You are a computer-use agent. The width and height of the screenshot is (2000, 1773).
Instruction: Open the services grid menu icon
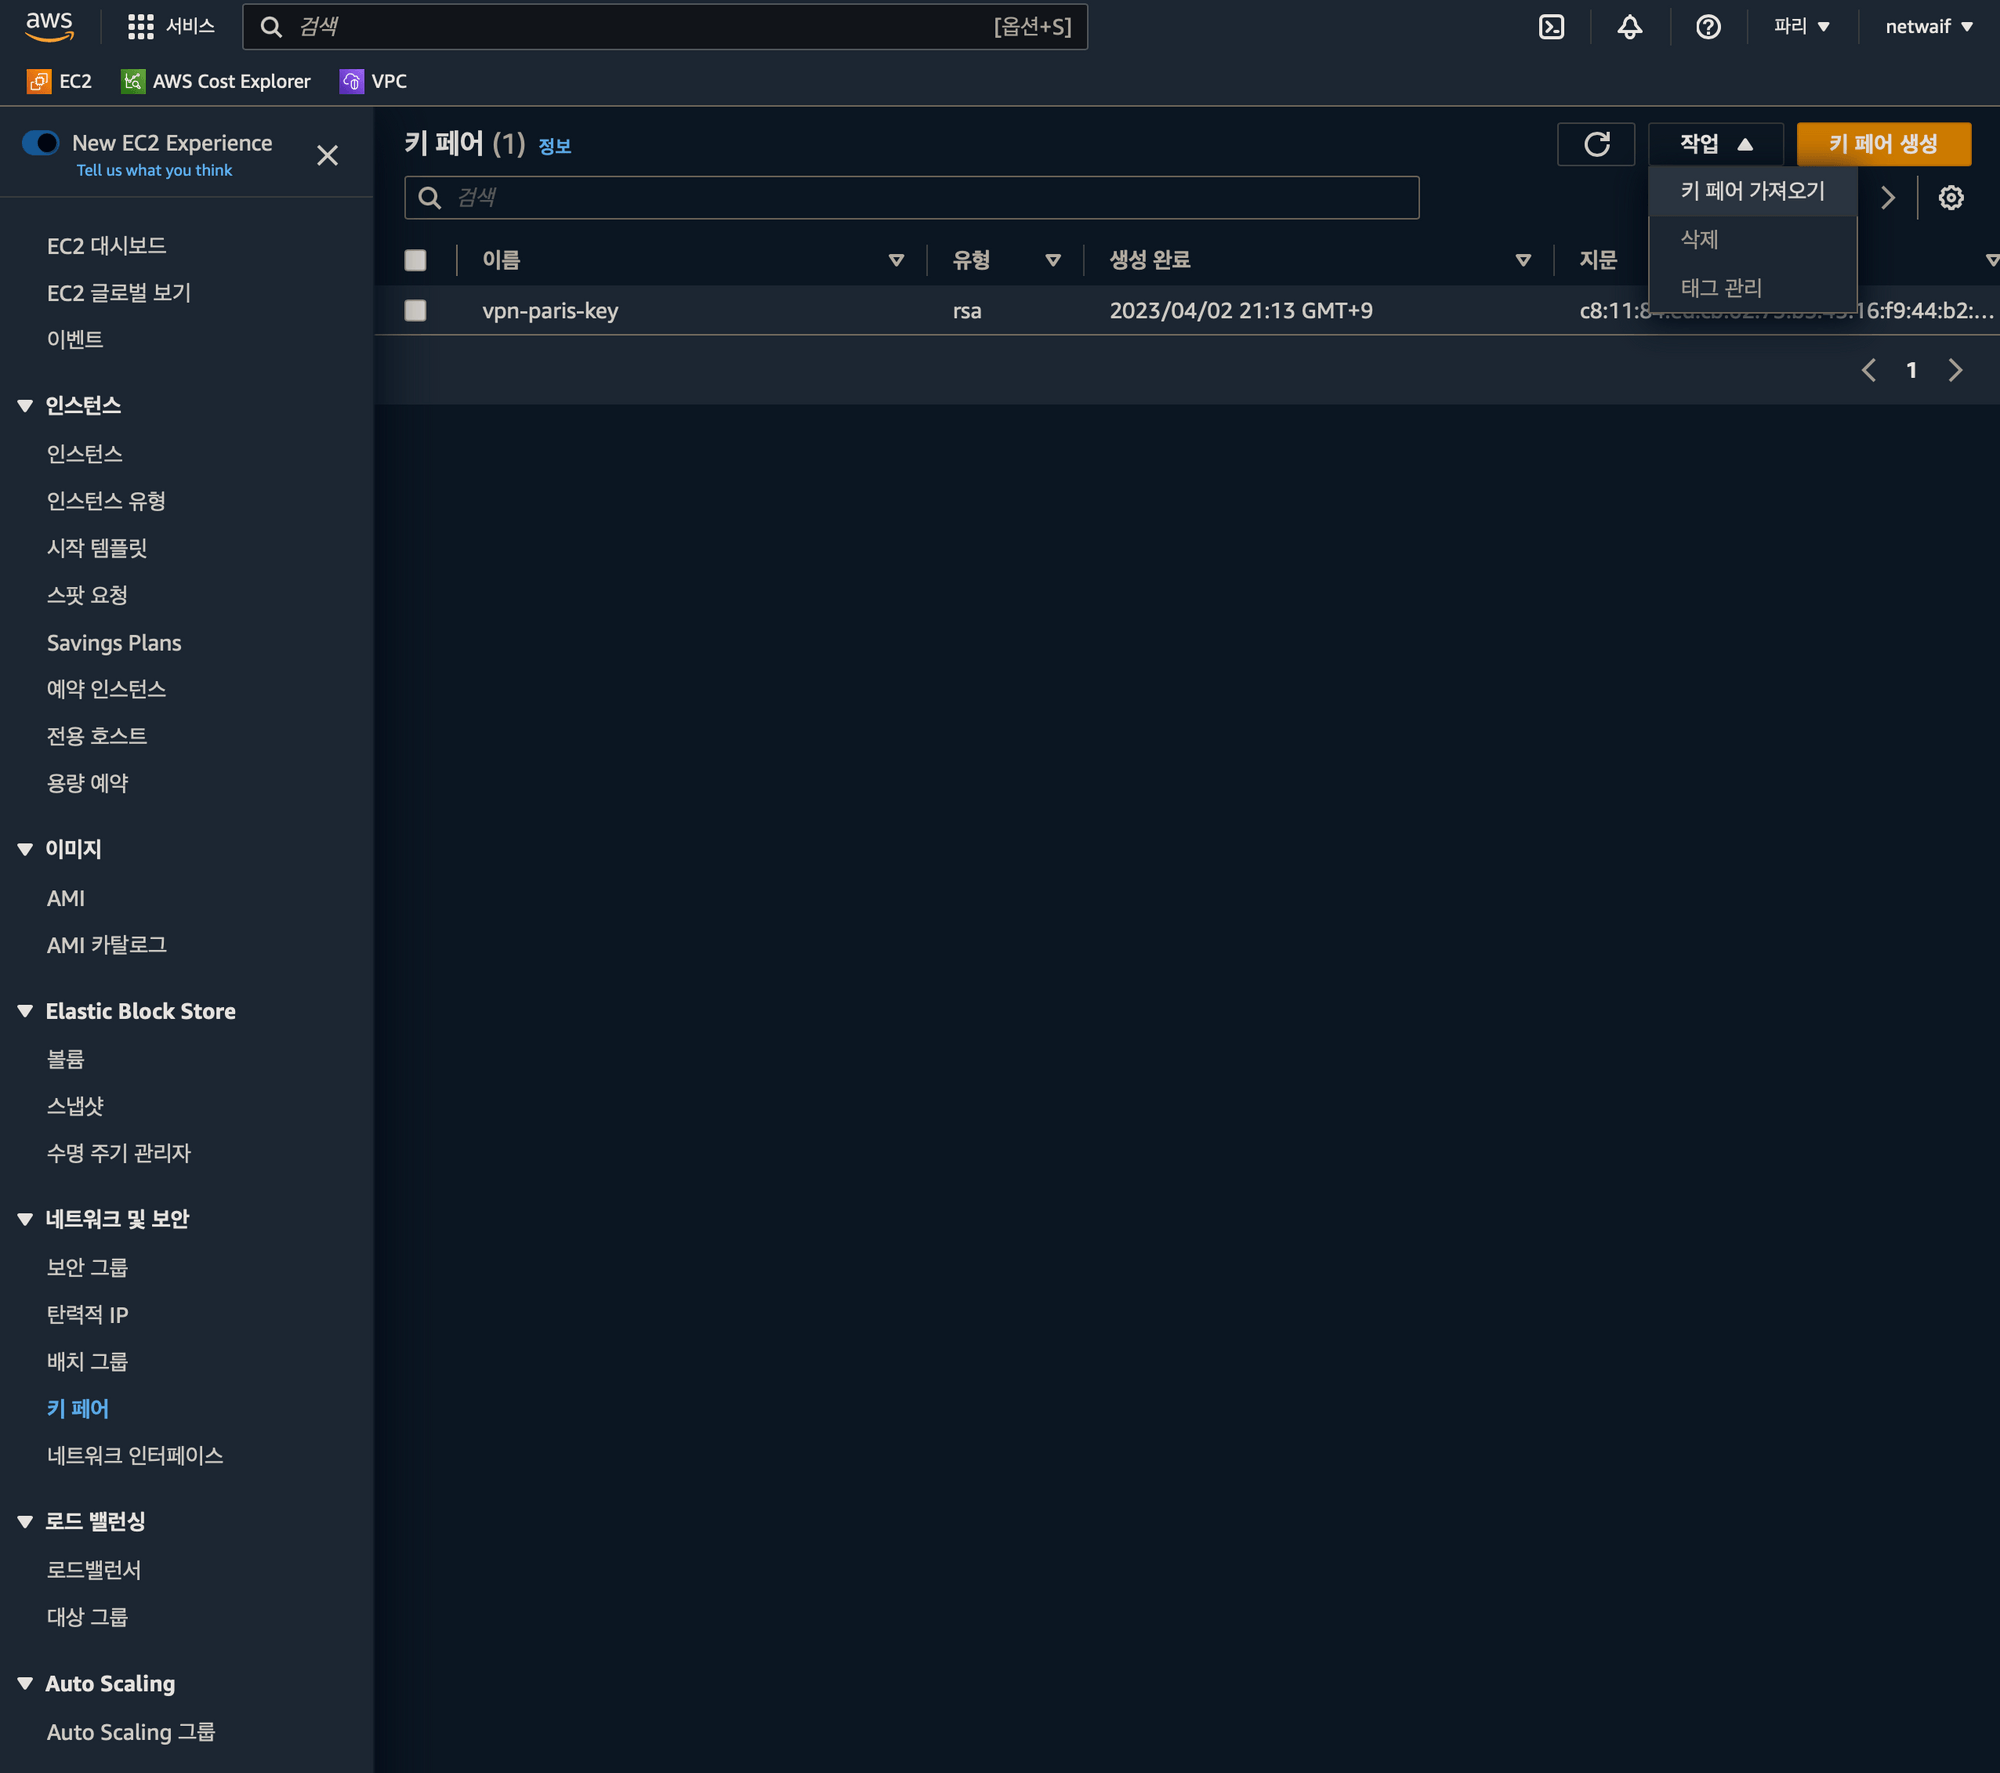point(140,27)
